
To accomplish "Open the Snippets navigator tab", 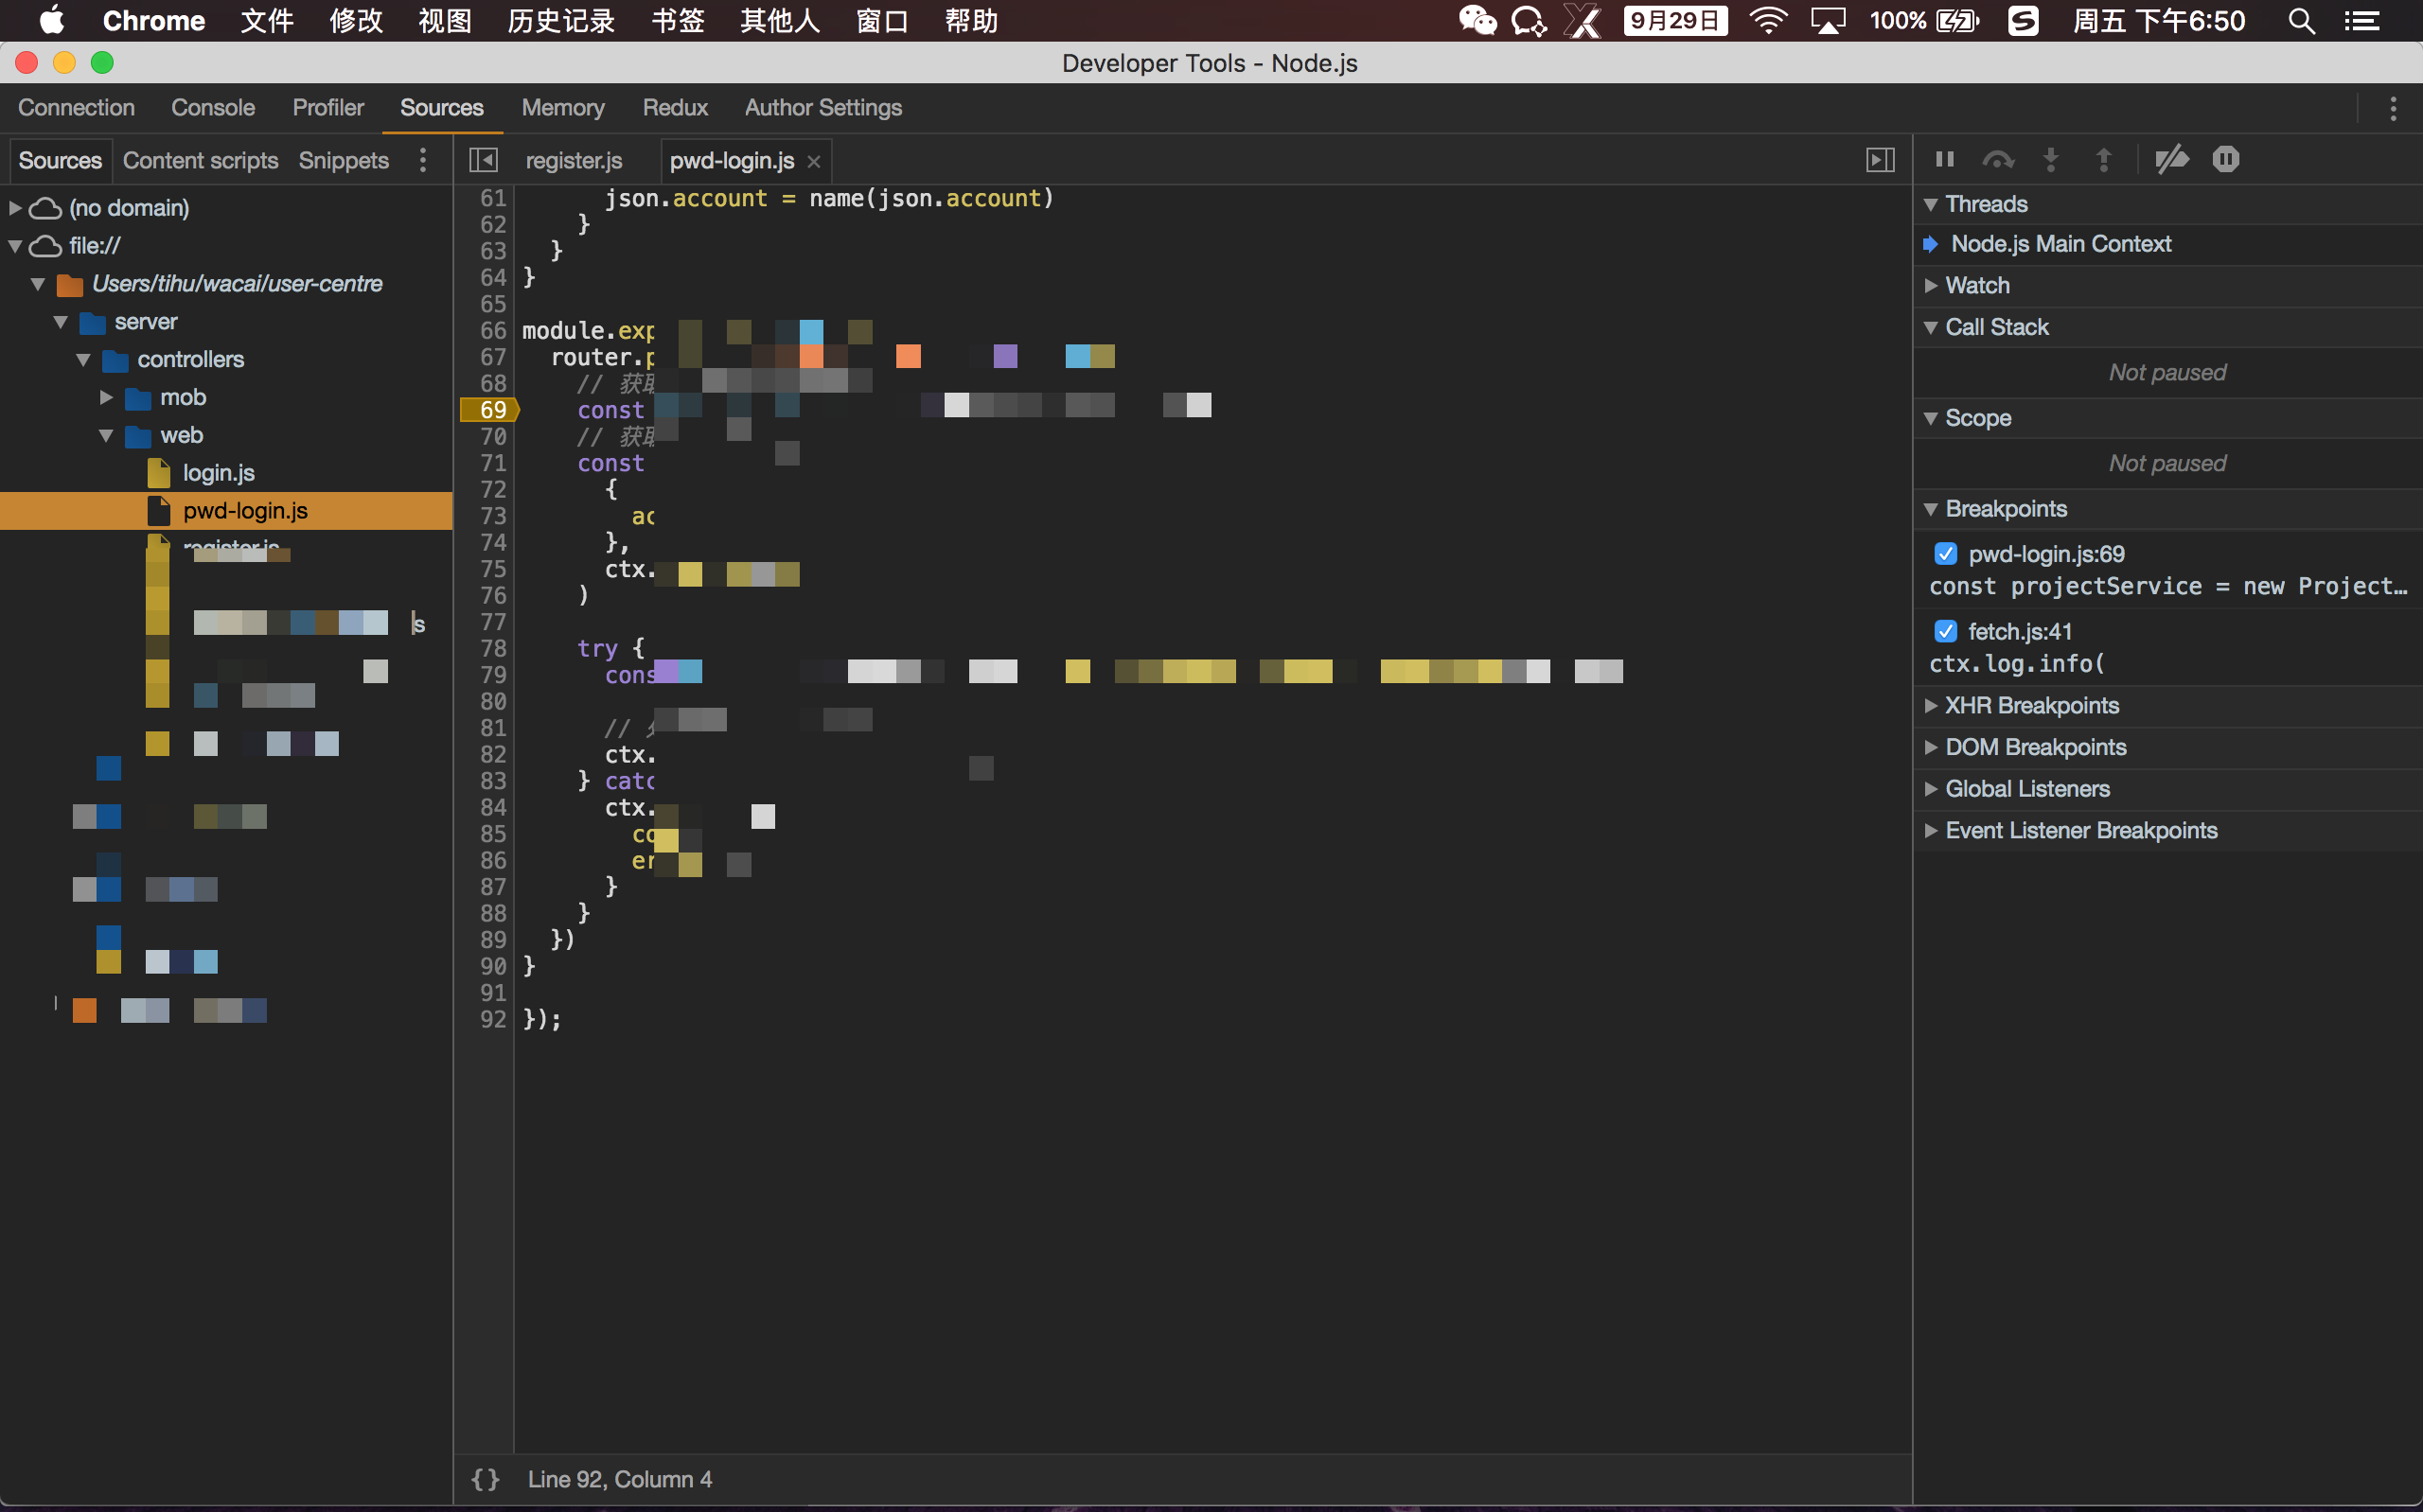I will point(343,161).
